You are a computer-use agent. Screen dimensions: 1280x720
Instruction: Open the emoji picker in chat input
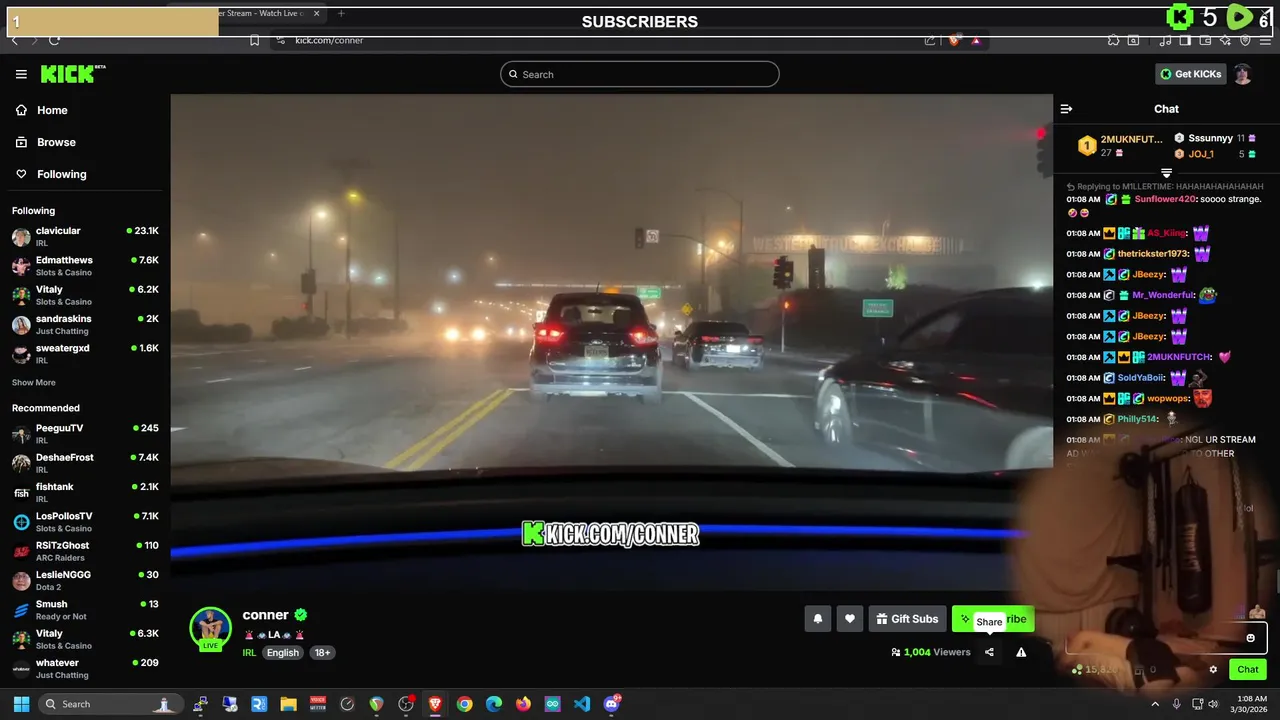(x=1250, y=638)
